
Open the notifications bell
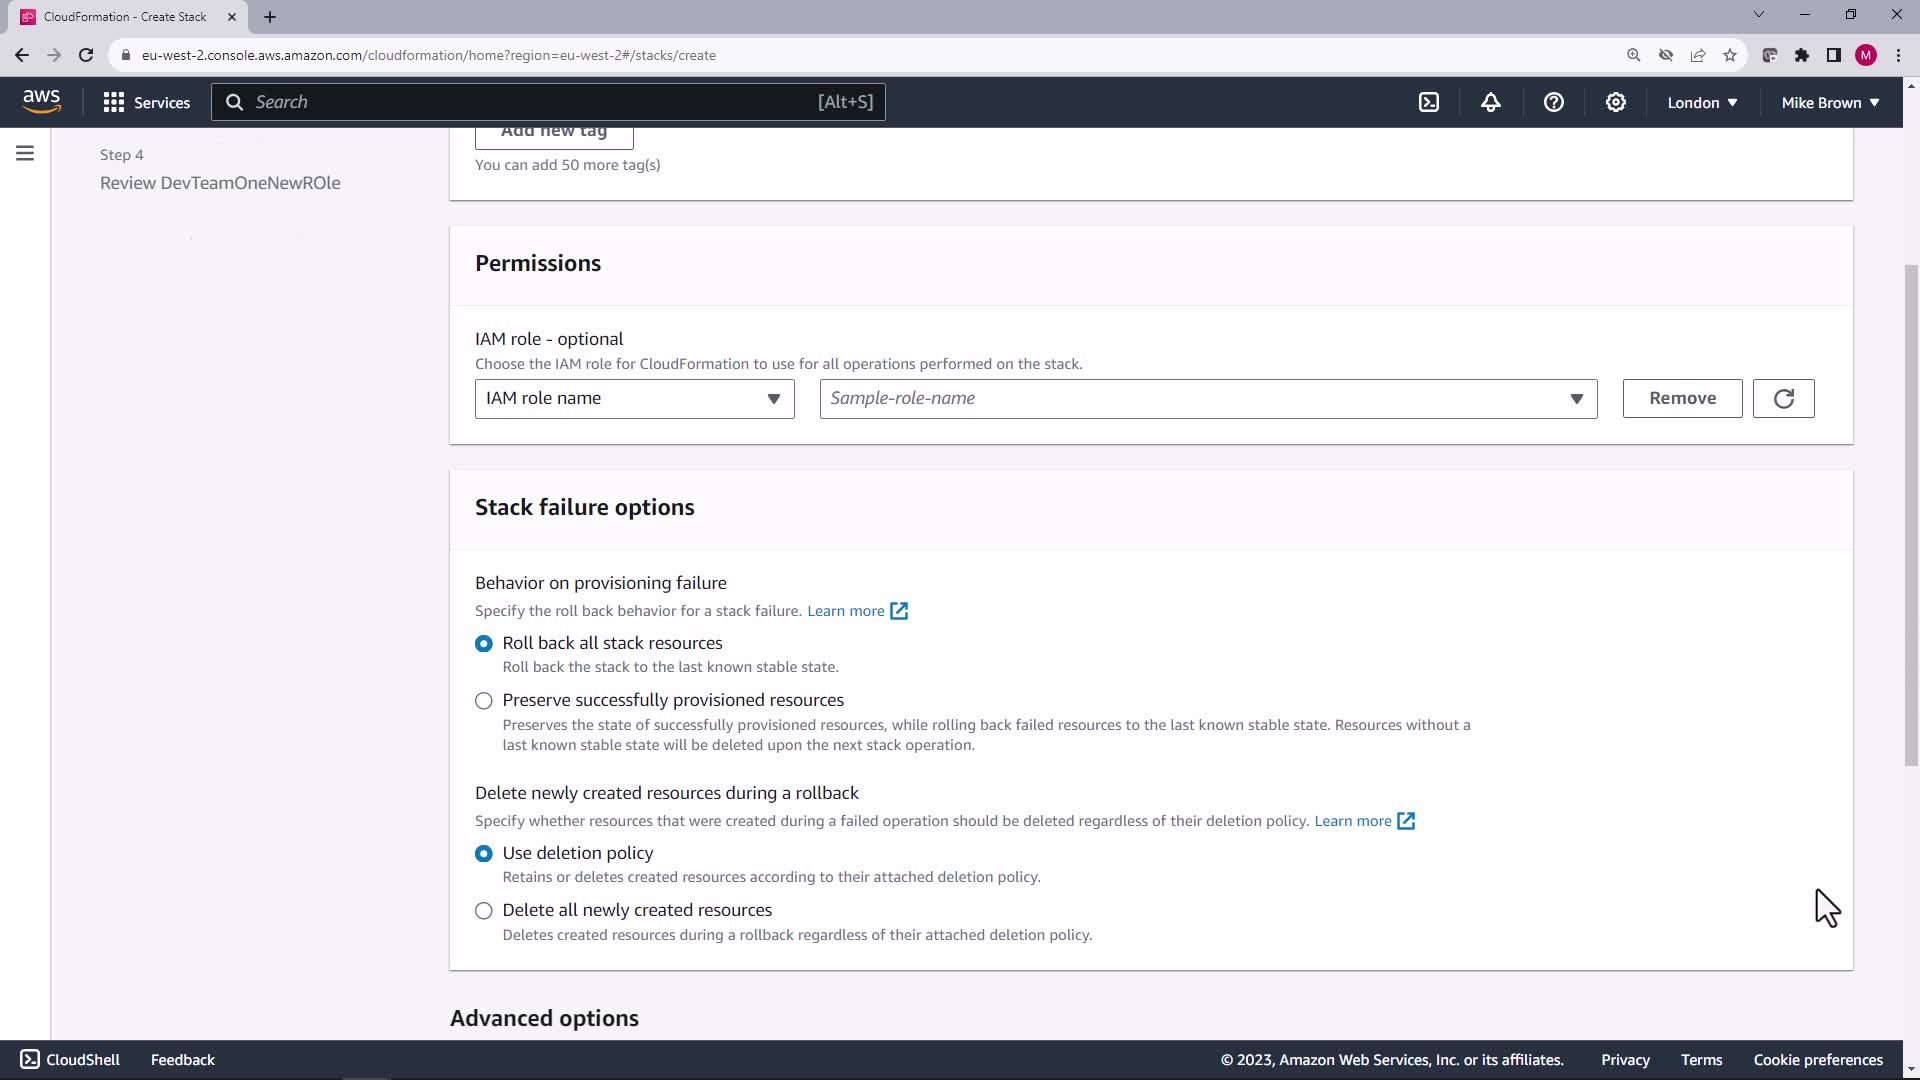click(1491, 102)
